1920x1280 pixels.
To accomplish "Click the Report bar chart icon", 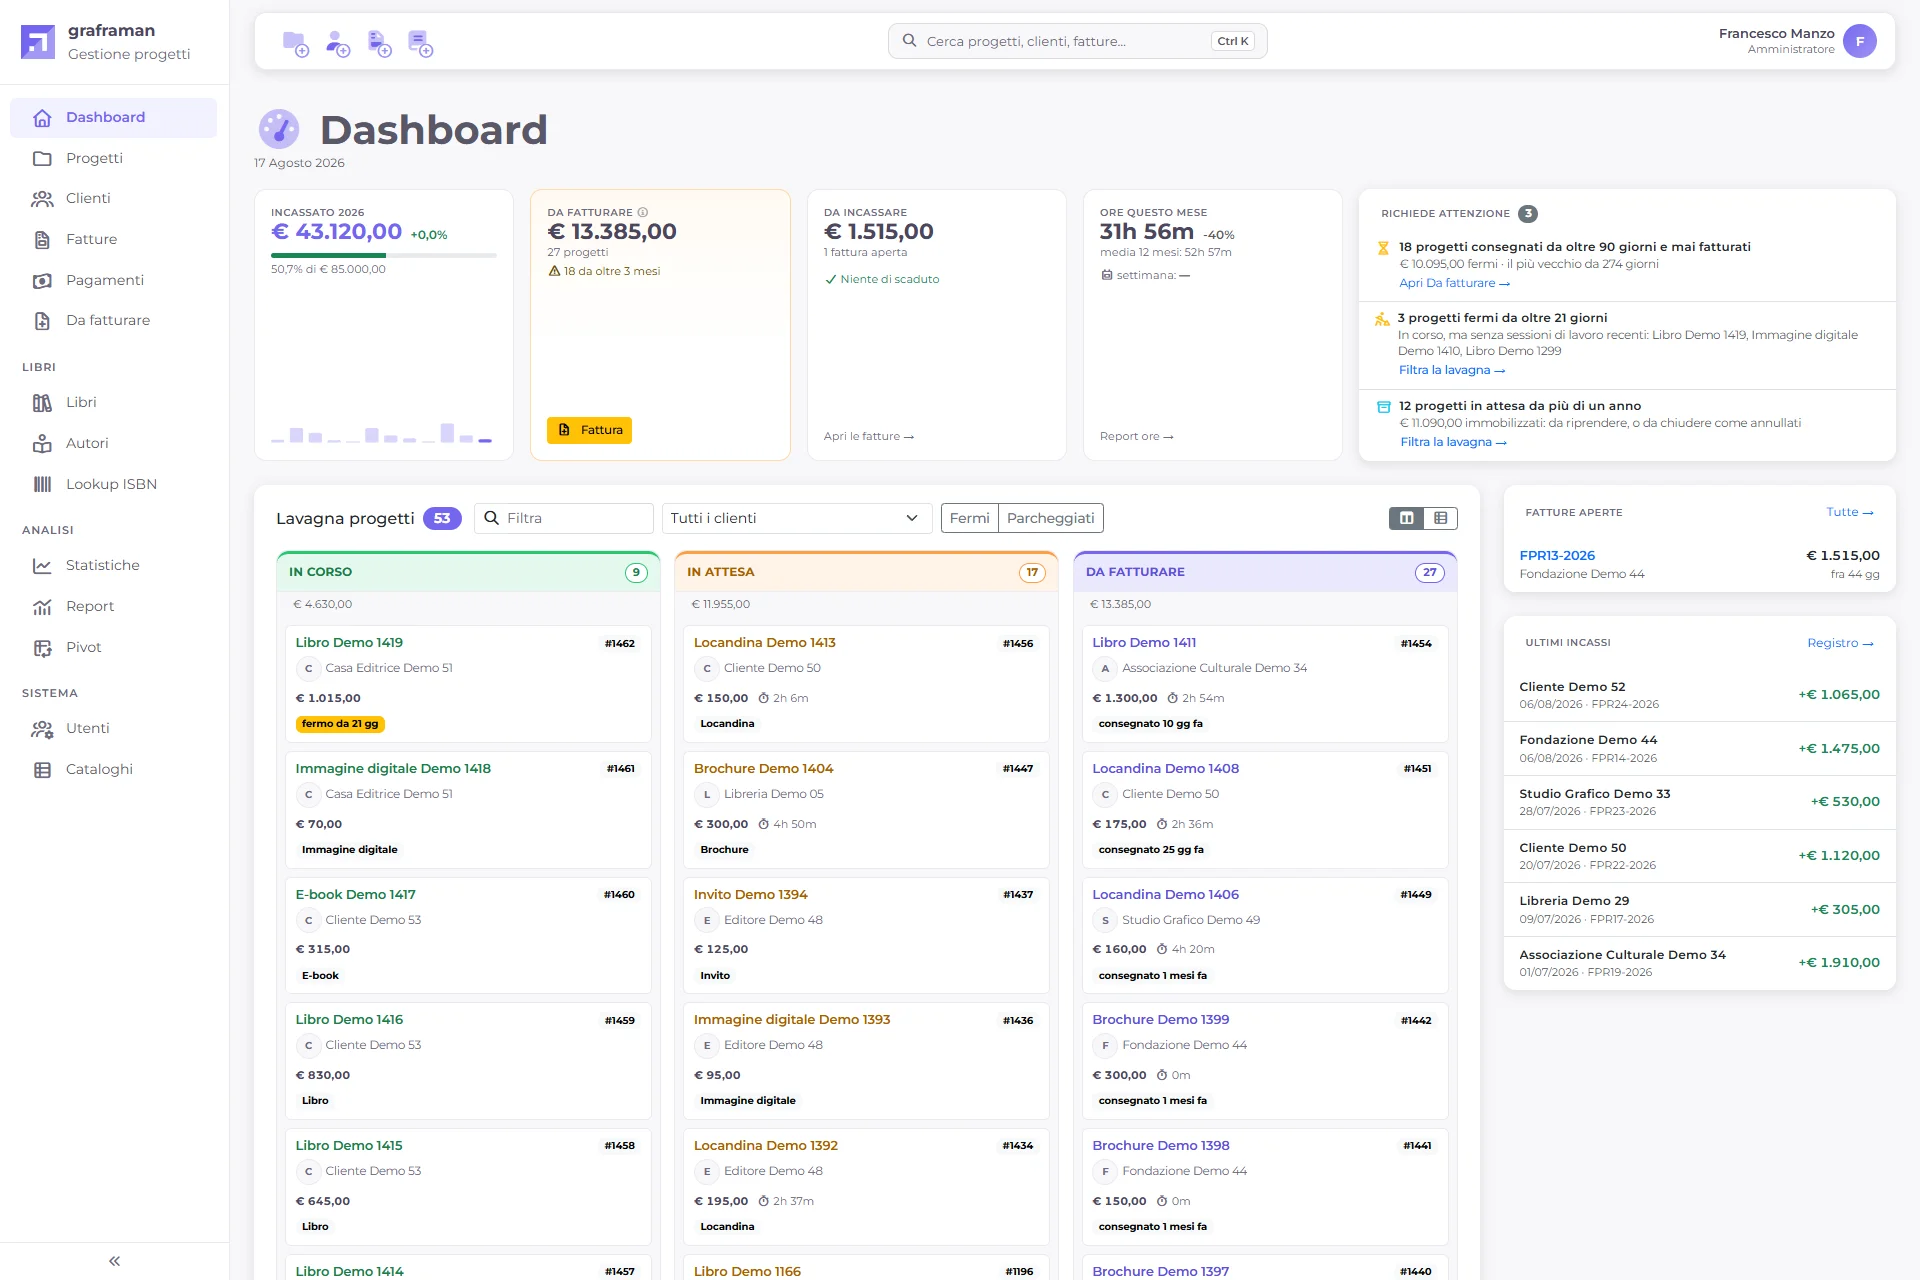I will pyautogui.click(x=42, y=607).
